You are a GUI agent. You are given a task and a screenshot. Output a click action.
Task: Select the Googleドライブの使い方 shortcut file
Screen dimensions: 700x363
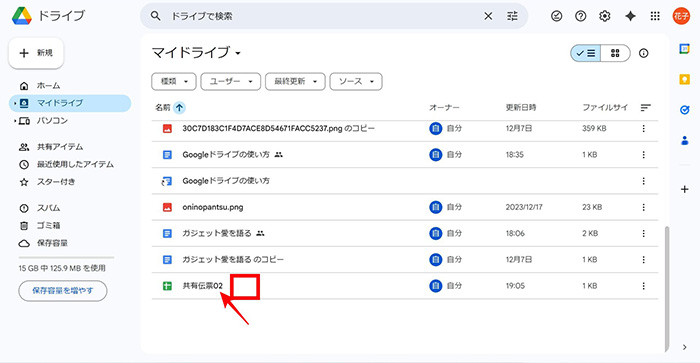pyautogui.click(x=405, y=181)
